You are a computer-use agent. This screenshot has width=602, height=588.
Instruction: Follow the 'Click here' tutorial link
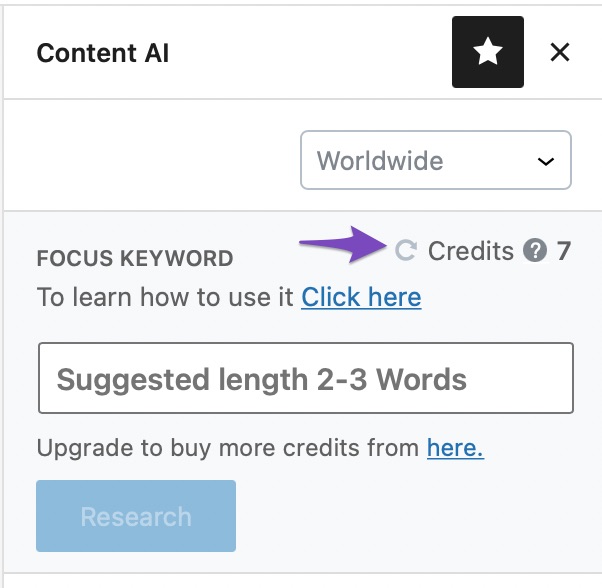pyautogui.click(x=361, y=297)
